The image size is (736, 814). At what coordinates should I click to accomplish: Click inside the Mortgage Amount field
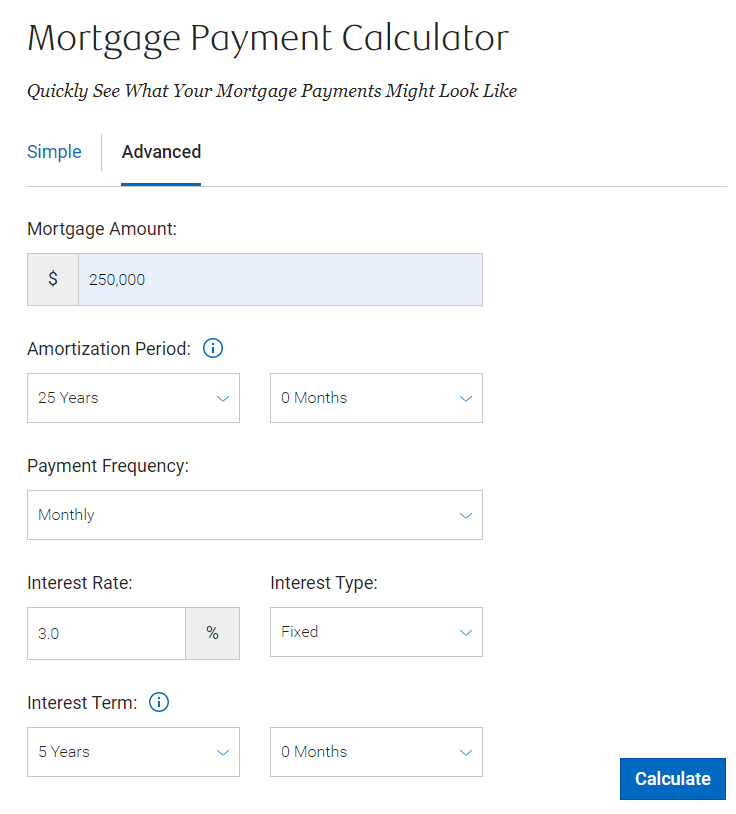pos(280,279)
